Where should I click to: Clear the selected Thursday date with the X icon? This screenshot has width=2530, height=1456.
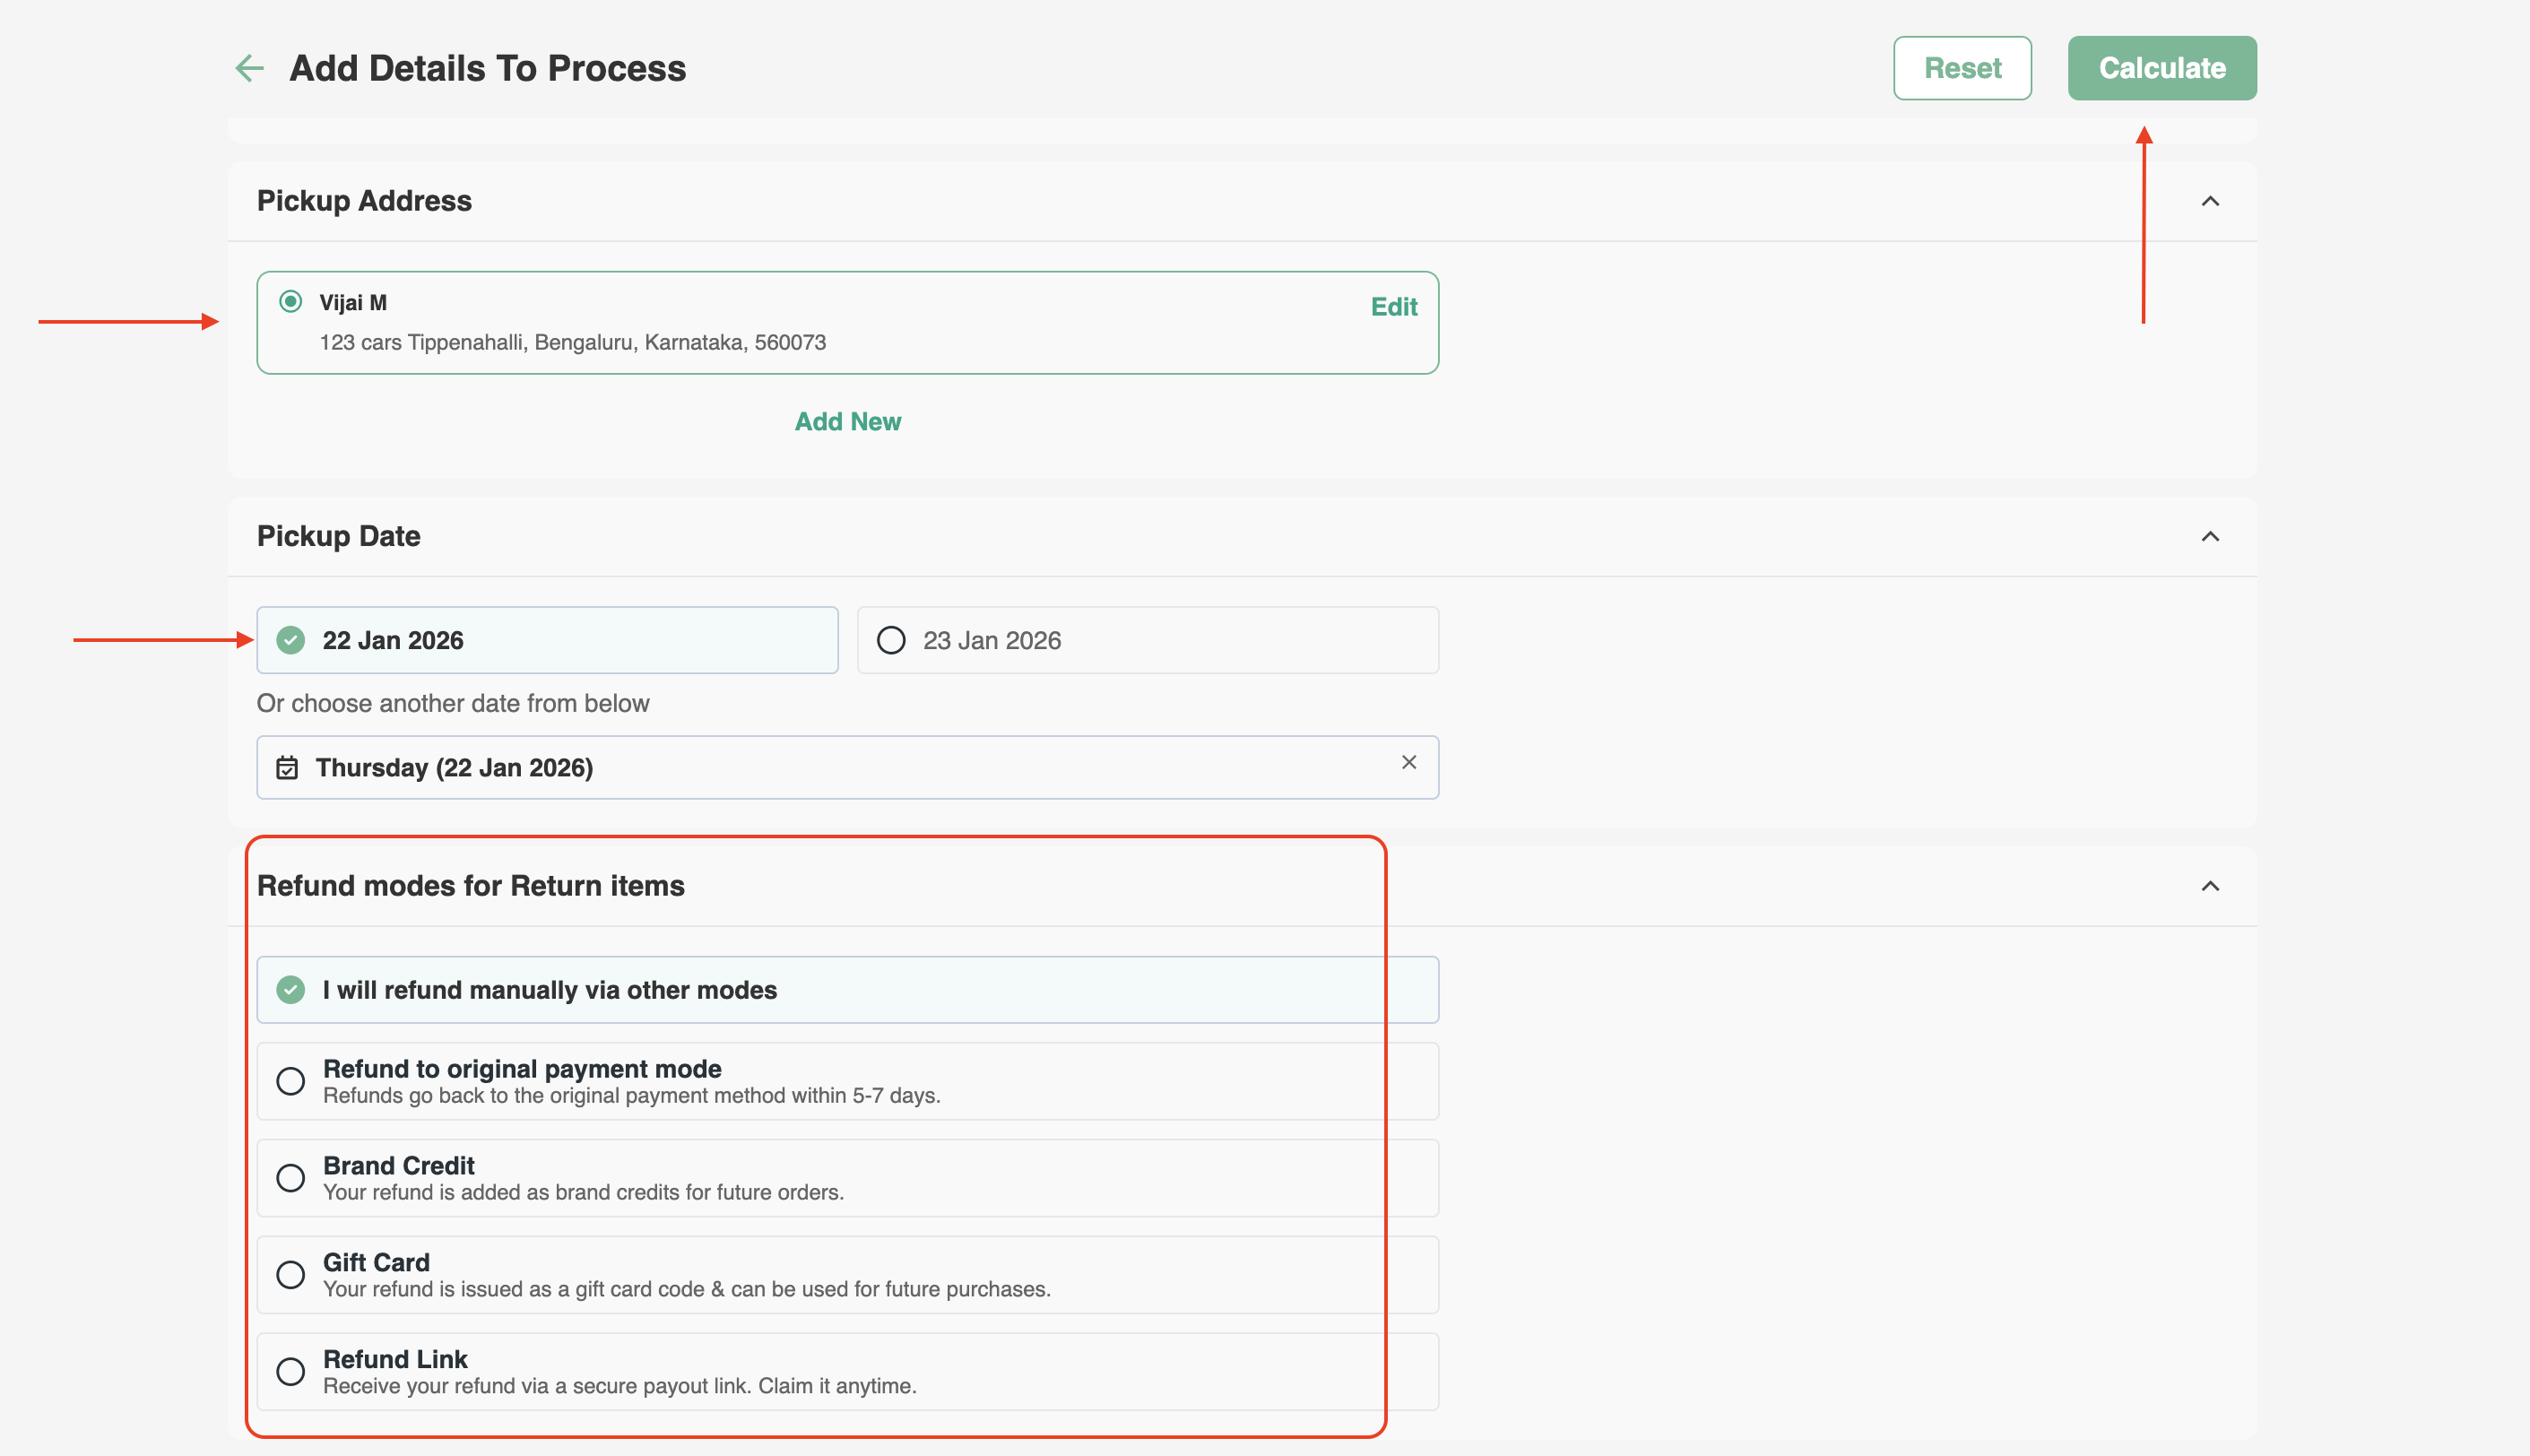1408,763
